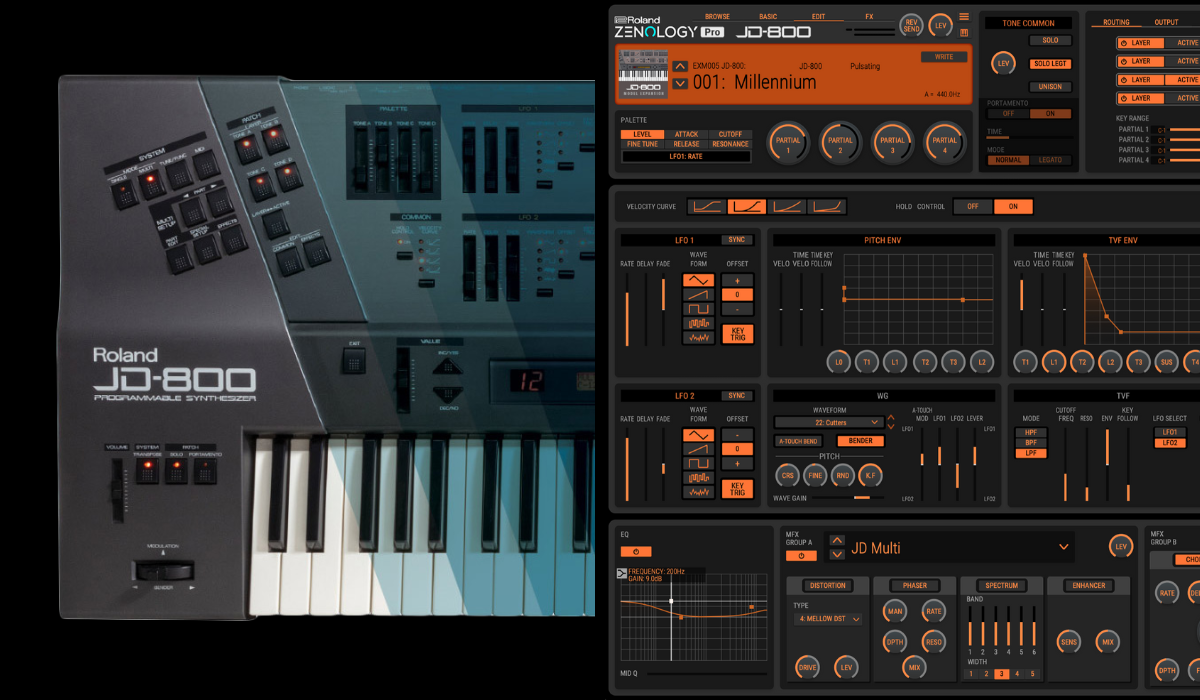Select the random noise waveform for LFO 1
The height and width of the screenshot is (700, 1200).
(x=698, y=337)
